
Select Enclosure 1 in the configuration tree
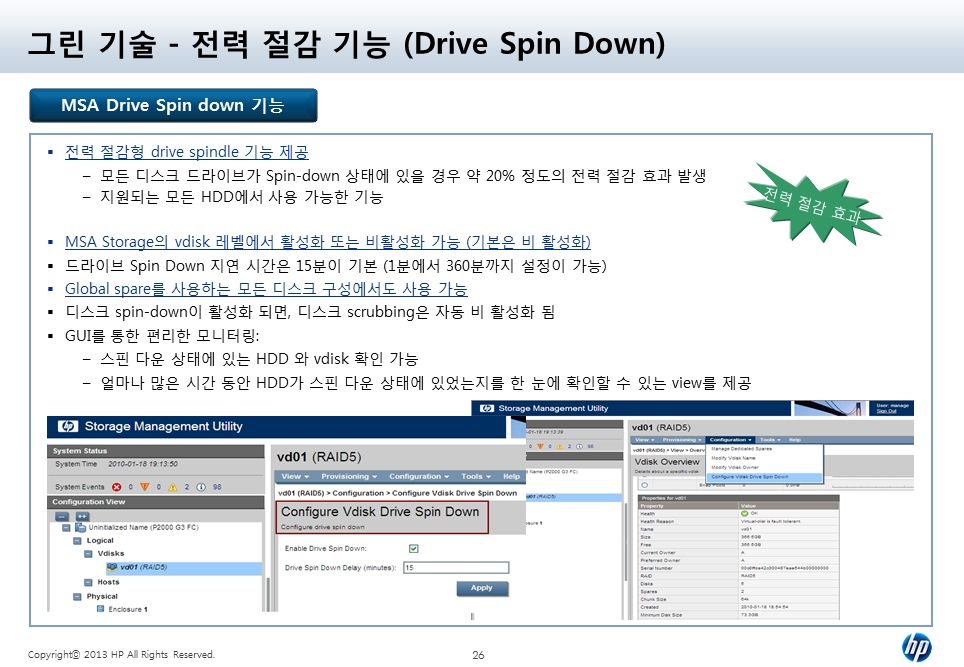tap(128, 609)
